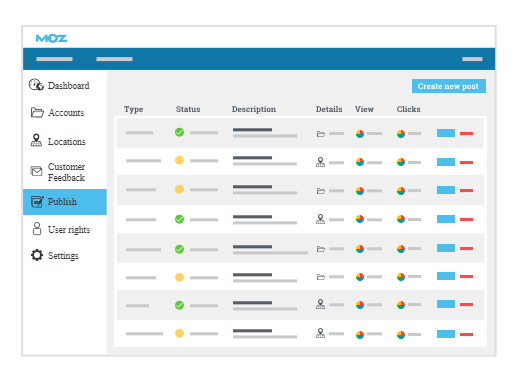Select the Publish menu item
Viewport: 517px width, 384px height.
pos(65,202)
